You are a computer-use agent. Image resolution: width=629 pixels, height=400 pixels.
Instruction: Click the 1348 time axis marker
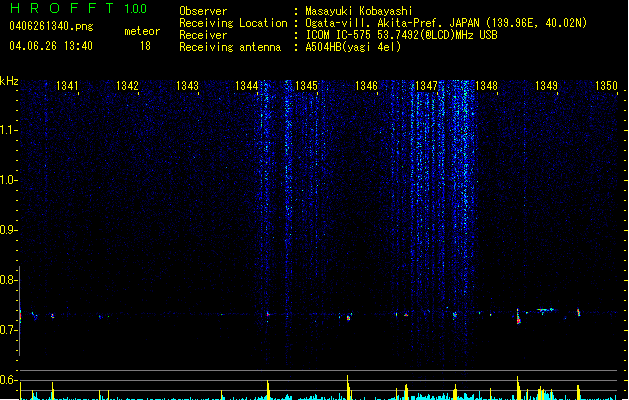click(x=486, y=86)
